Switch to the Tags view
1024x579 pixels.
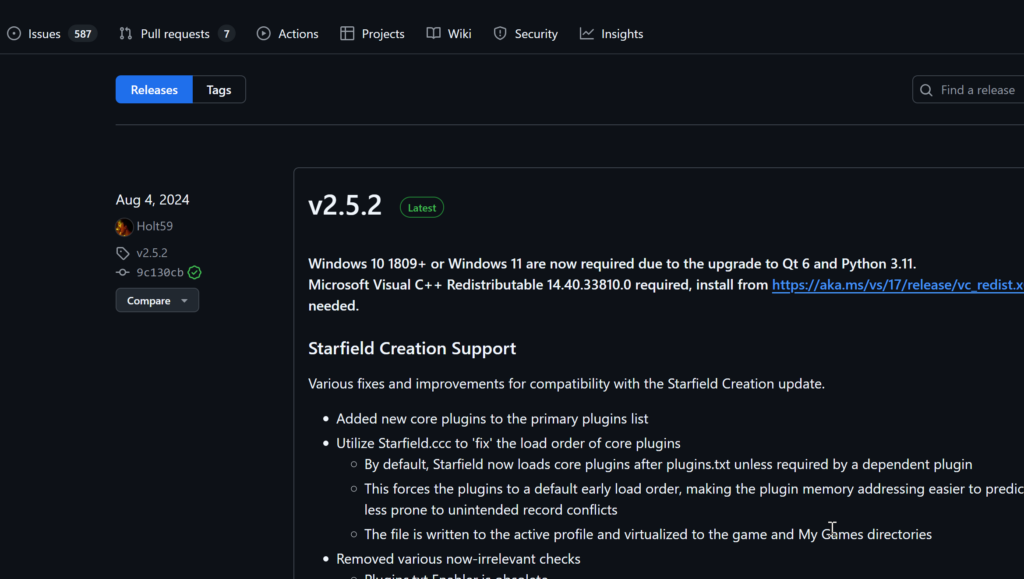(219, 90)
